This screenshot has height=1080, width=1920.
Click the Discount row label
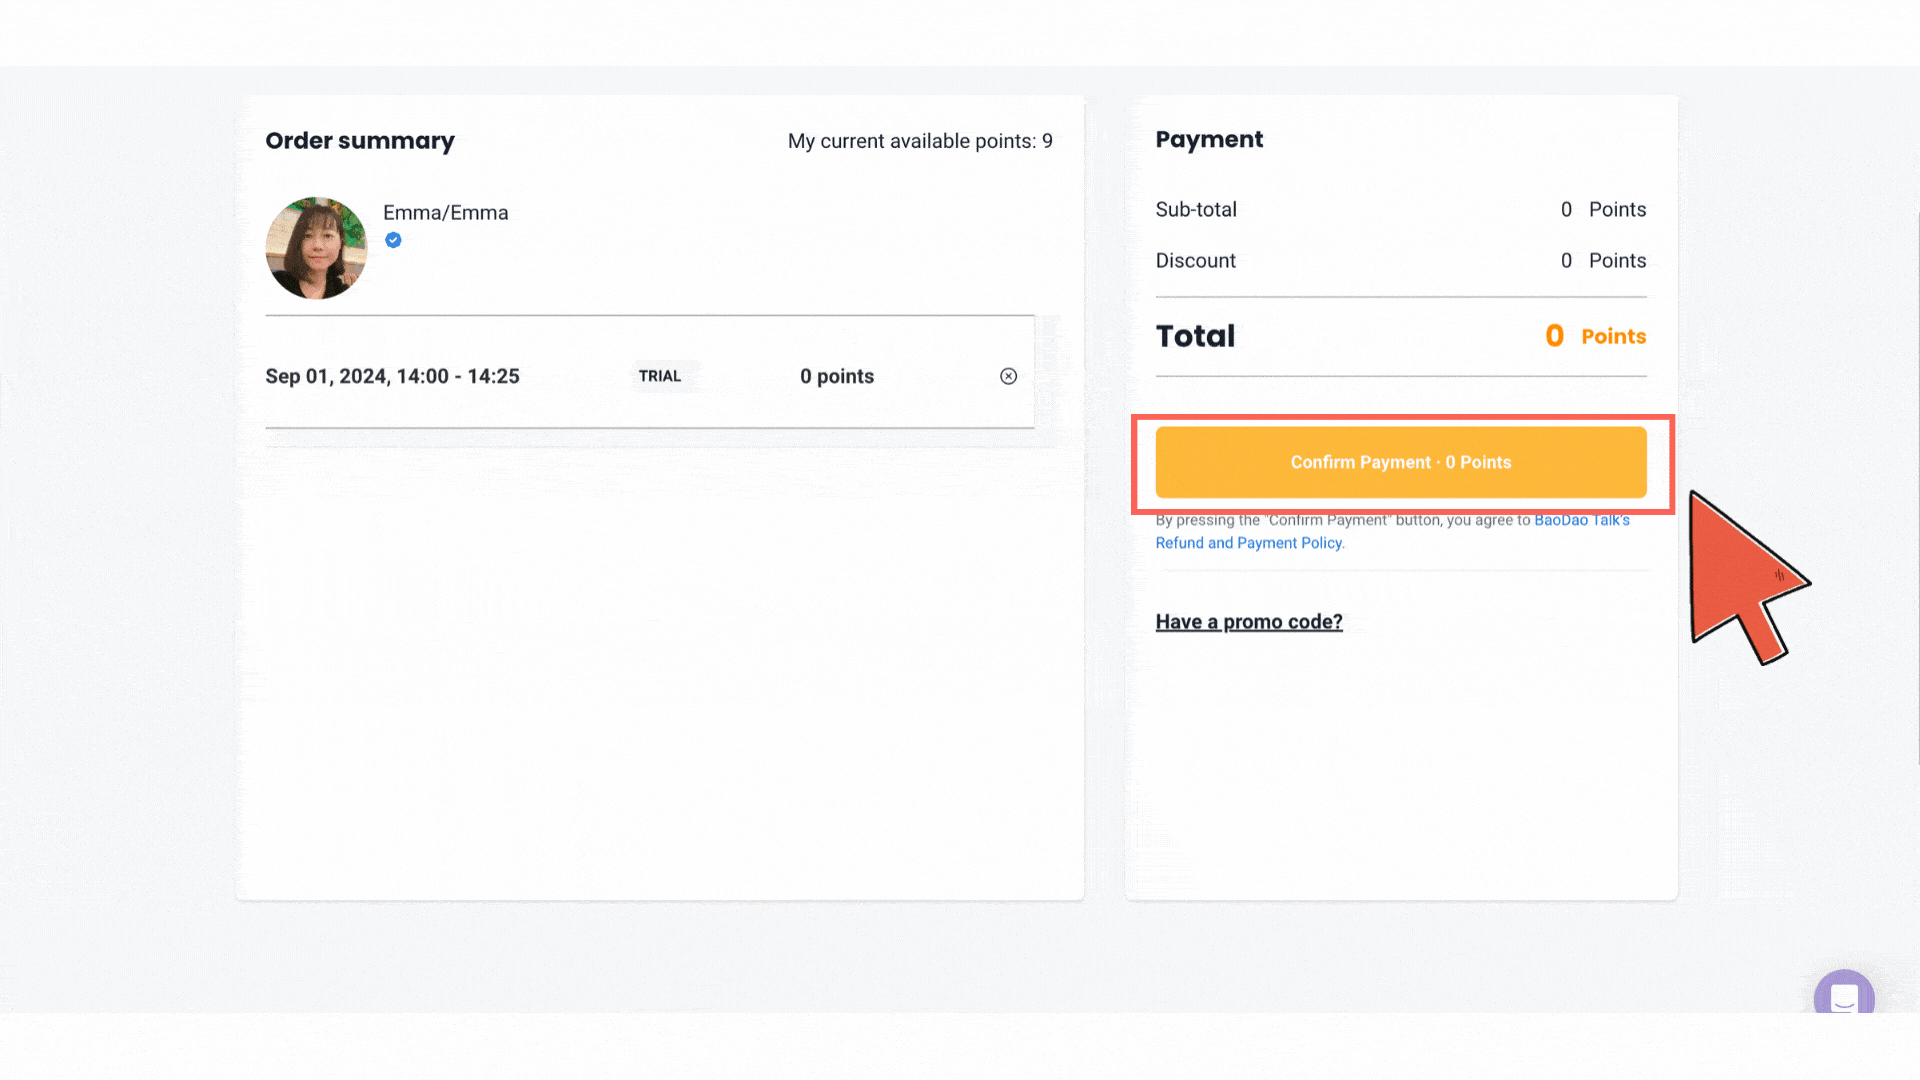(1195, 260)
